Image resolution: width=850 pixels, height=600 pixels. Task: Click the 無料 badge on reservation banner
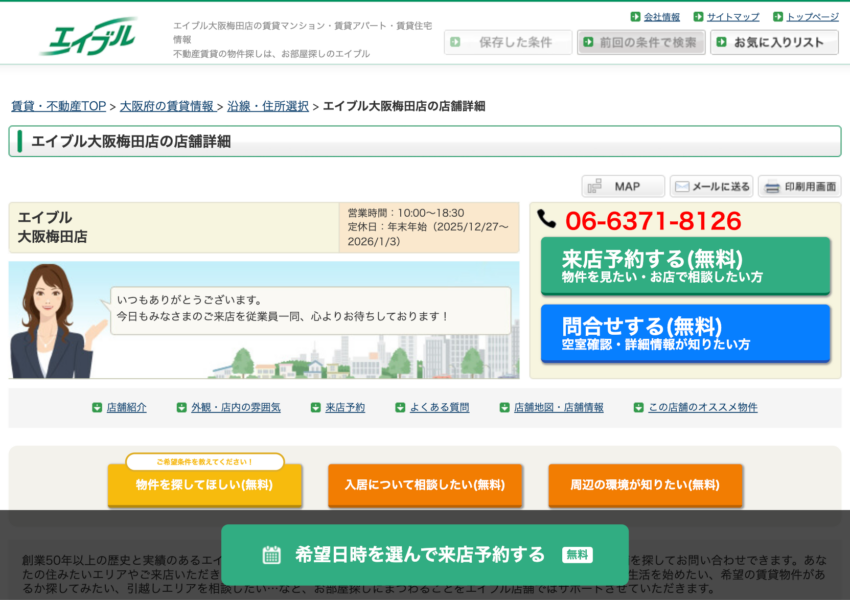point(577,555)
